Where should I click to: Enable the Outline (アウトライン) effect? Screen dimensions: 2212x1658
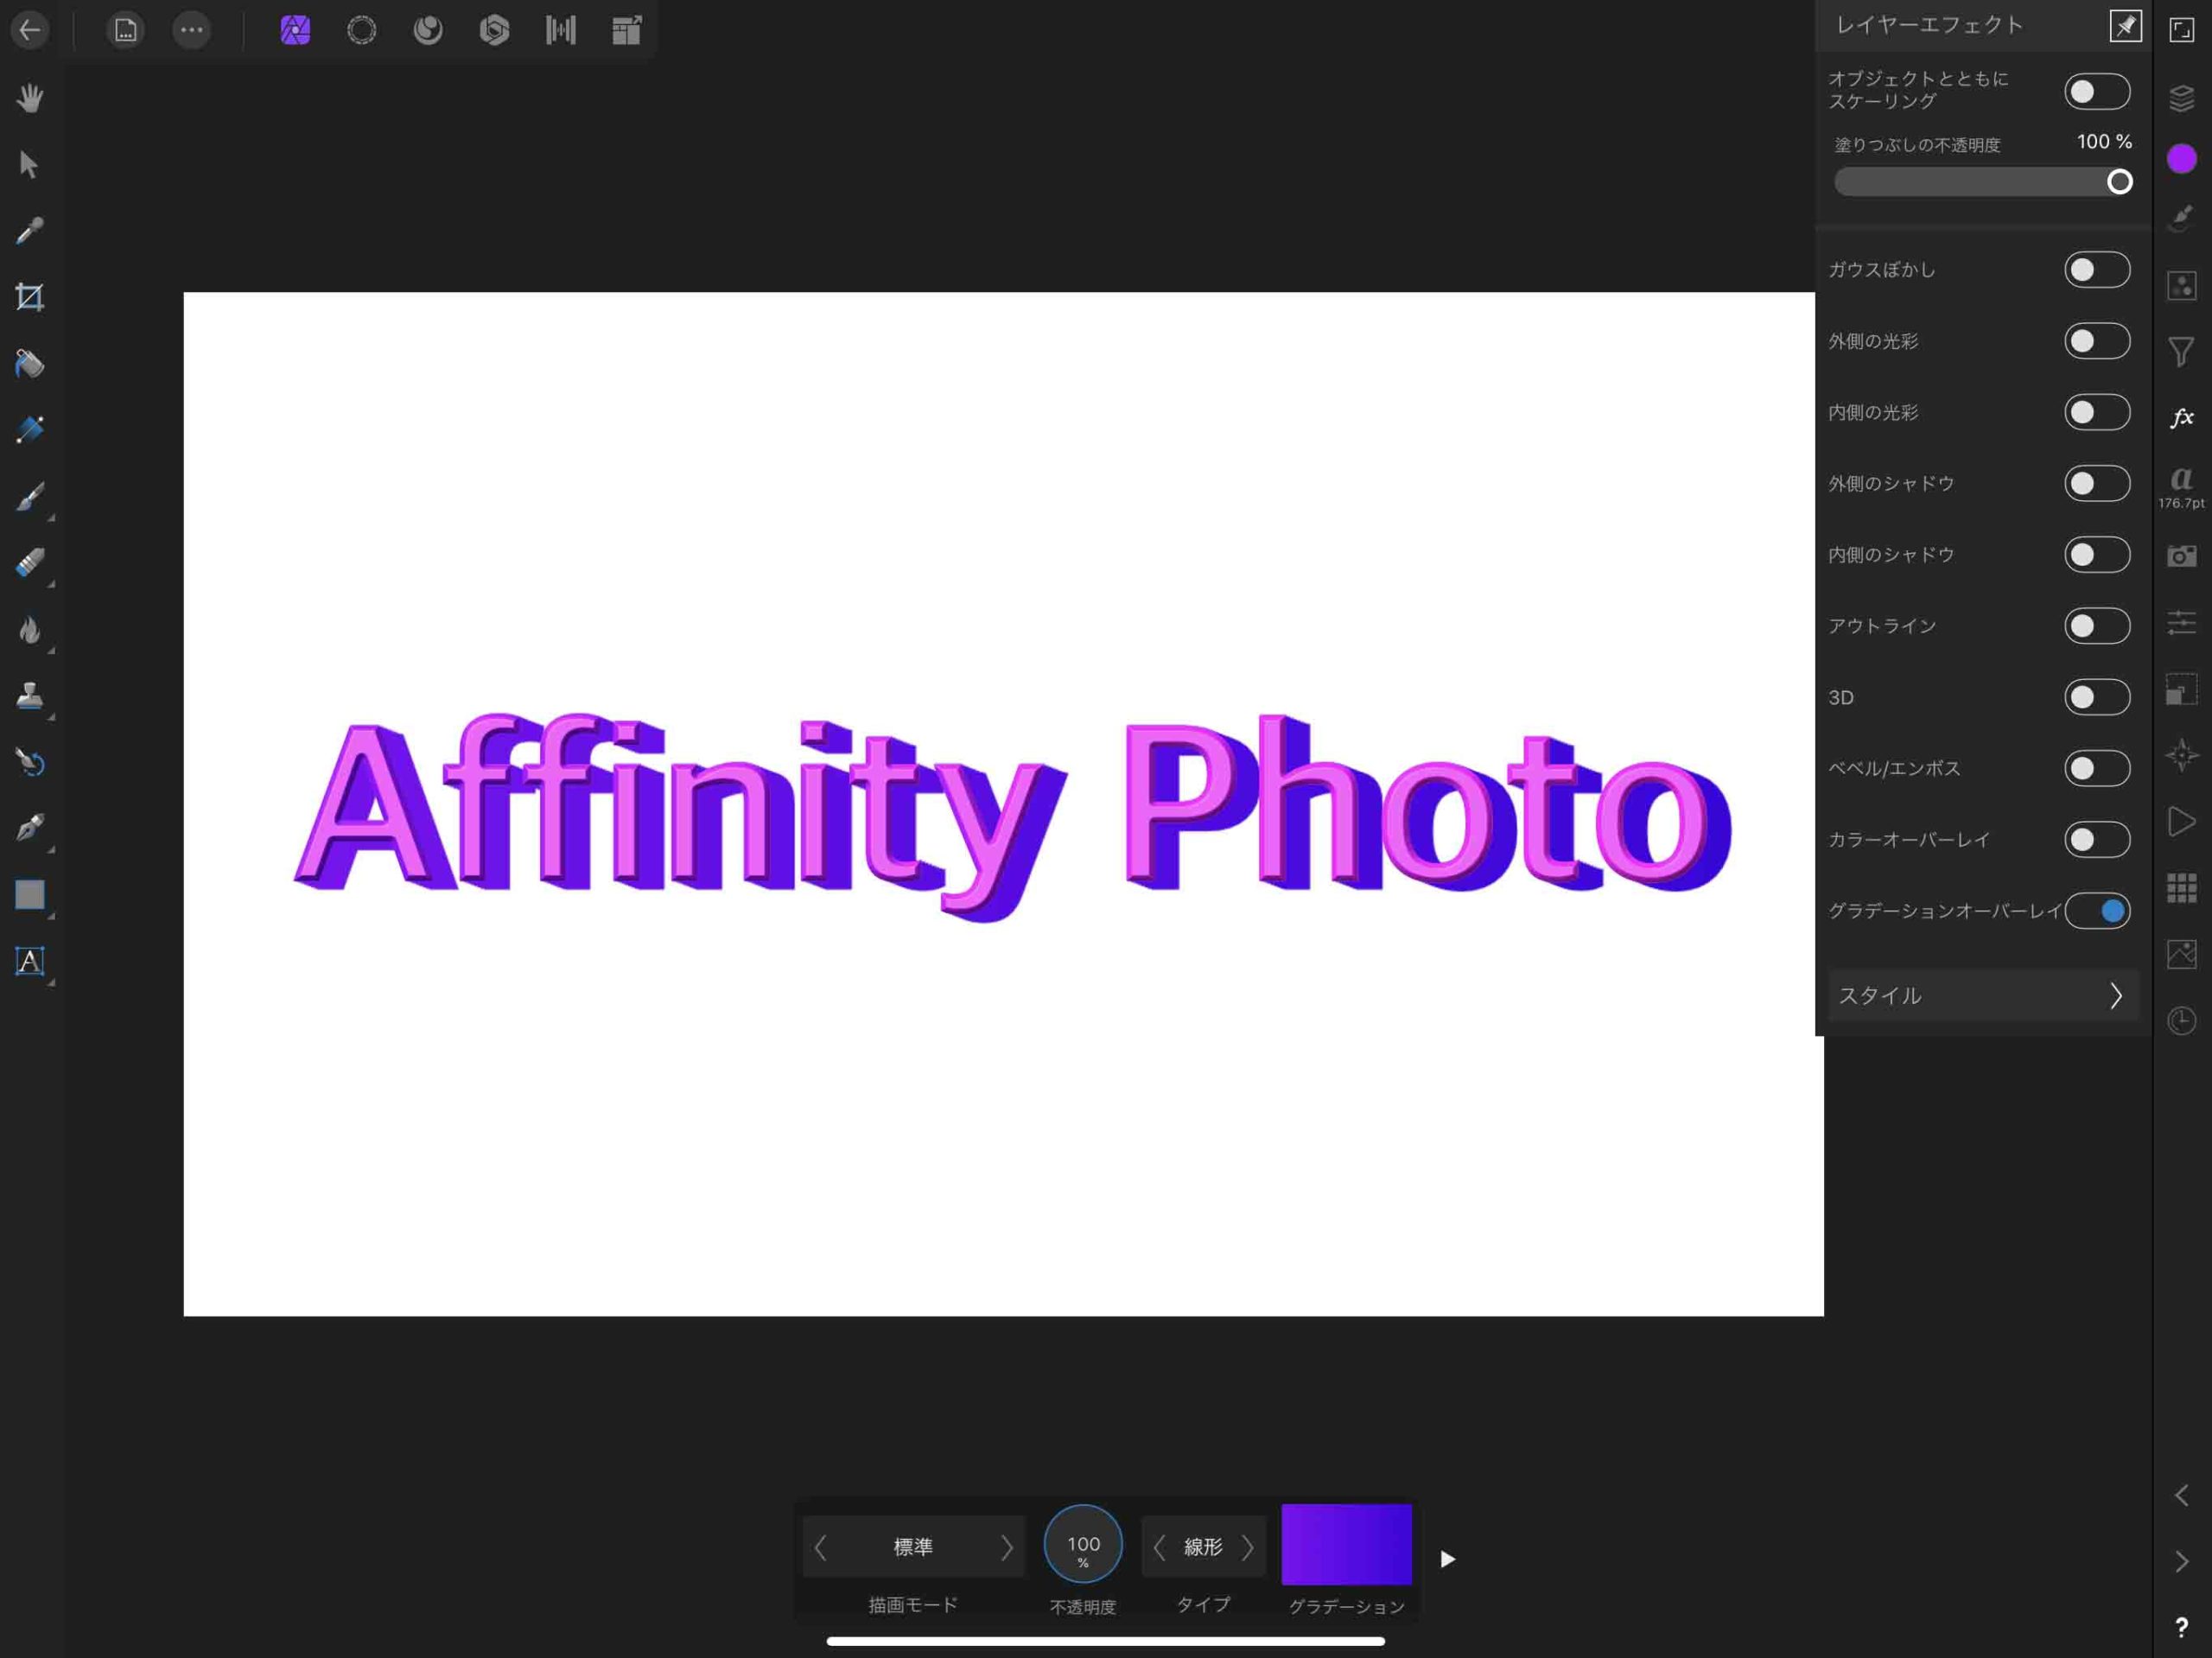tap(2097, 626)
